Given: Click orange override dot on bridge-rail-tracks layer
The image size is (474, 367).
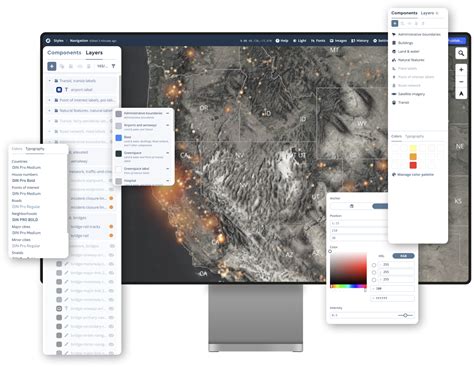Looking at the screenshot, I should [111, 226].
